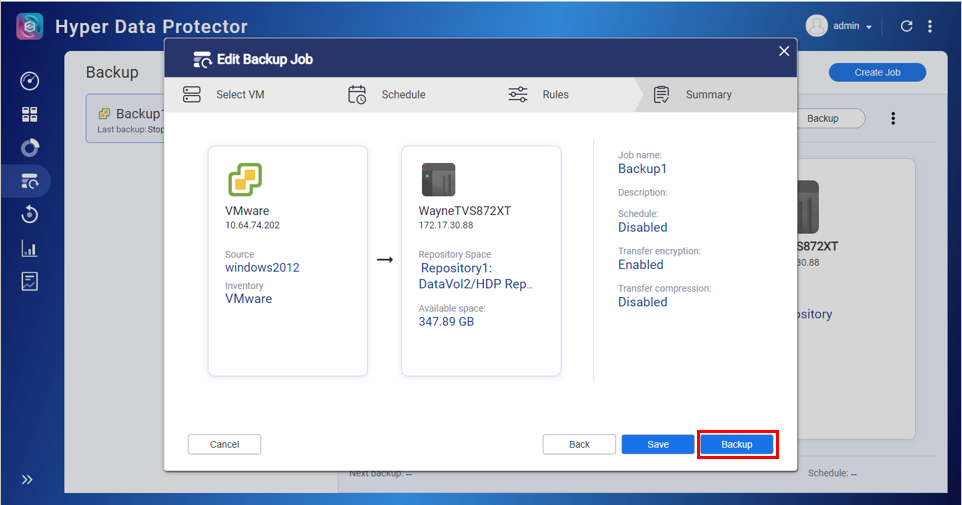Open the admin account dropdown

pyautogui.click(x=853, y=26)
